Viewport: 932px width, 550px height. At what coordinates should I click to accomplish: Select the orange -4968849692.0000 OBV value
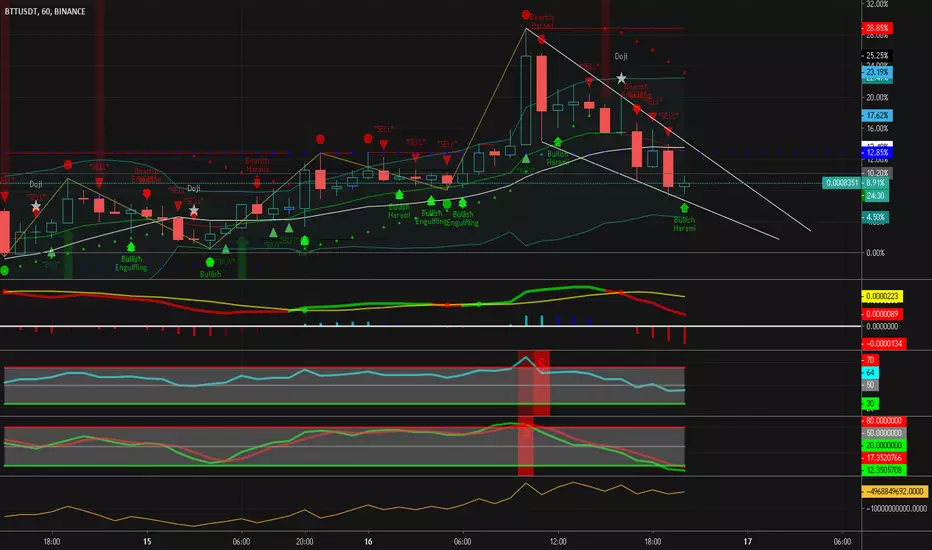pos(895,491)
